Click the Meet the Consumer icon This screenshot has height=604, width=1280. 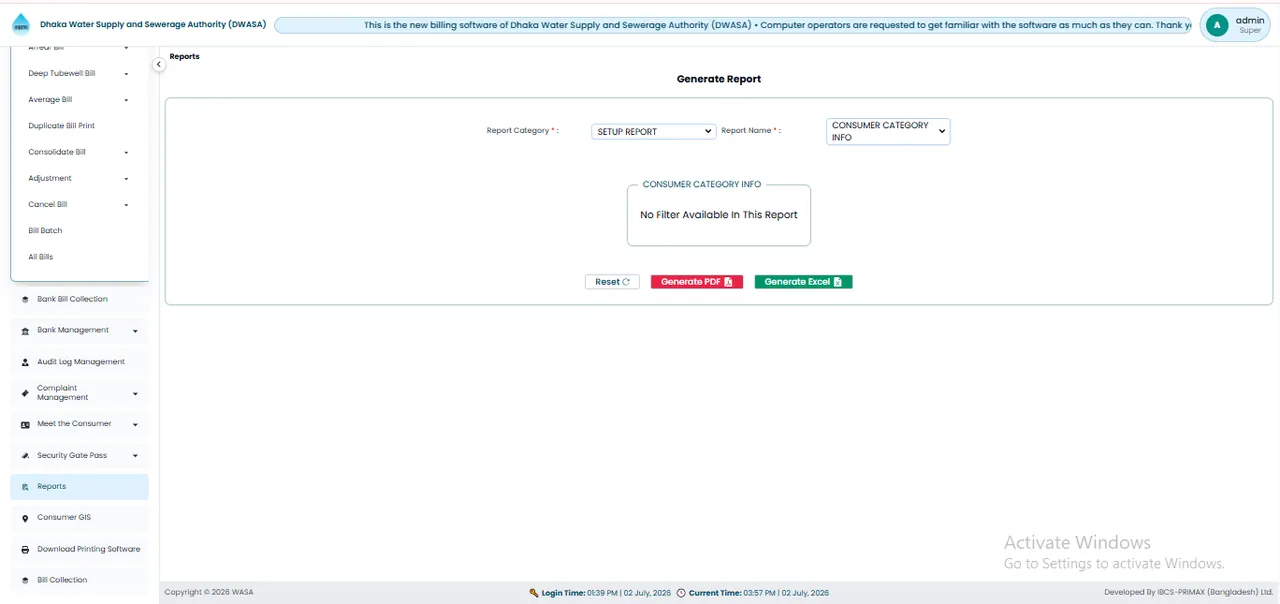pyautogui.click(x=26, y=424)
